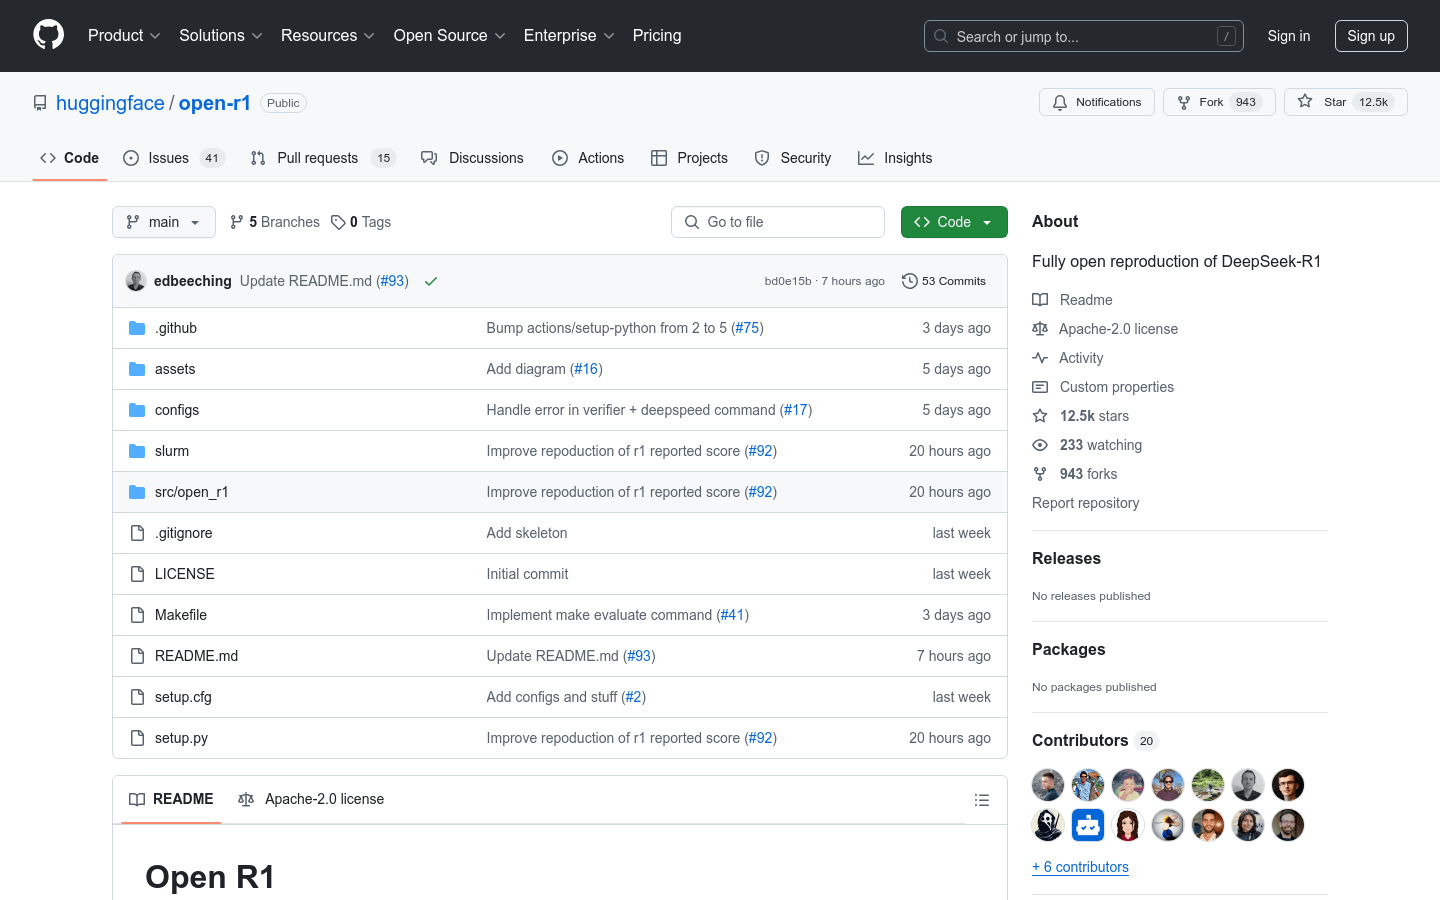Open the open-r1 repository link
1440x900 pixels.
tap(214, 103)
